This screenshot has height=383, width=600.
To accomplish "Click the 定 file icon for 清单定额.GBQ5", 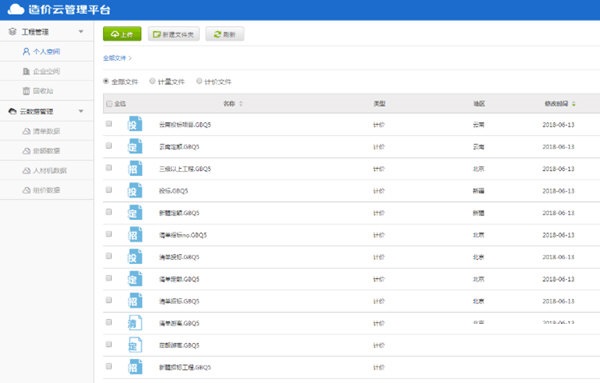I will tap(135, 279).
